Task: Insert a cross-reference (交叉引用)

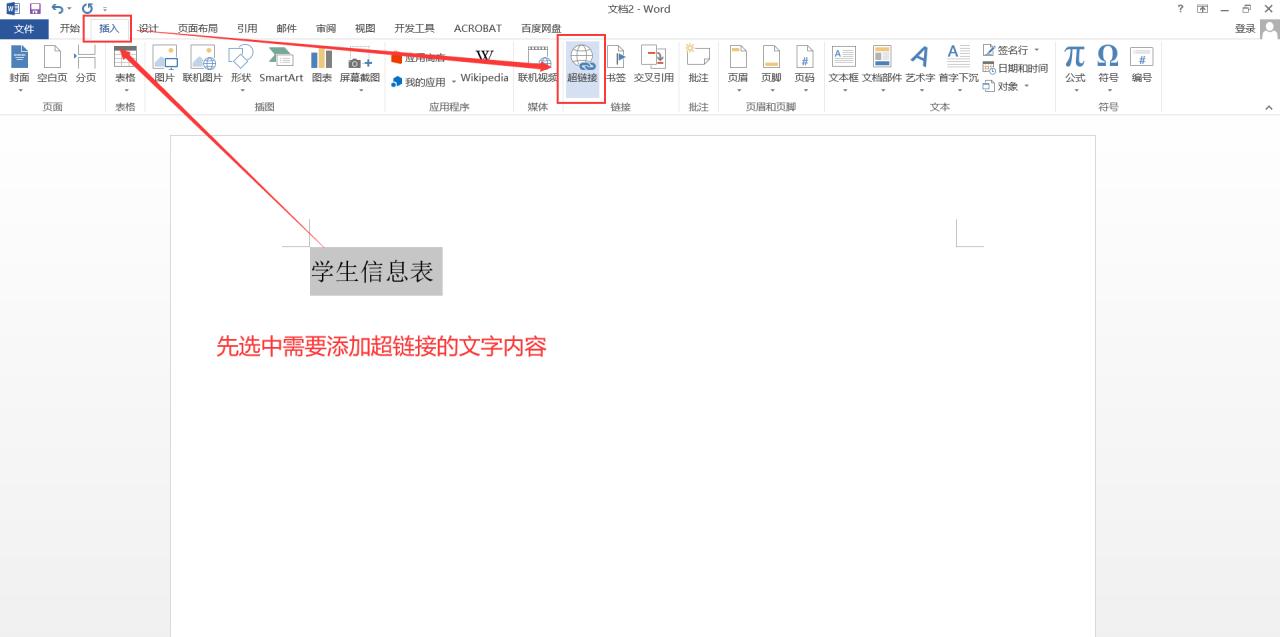Action: (654, 66)
